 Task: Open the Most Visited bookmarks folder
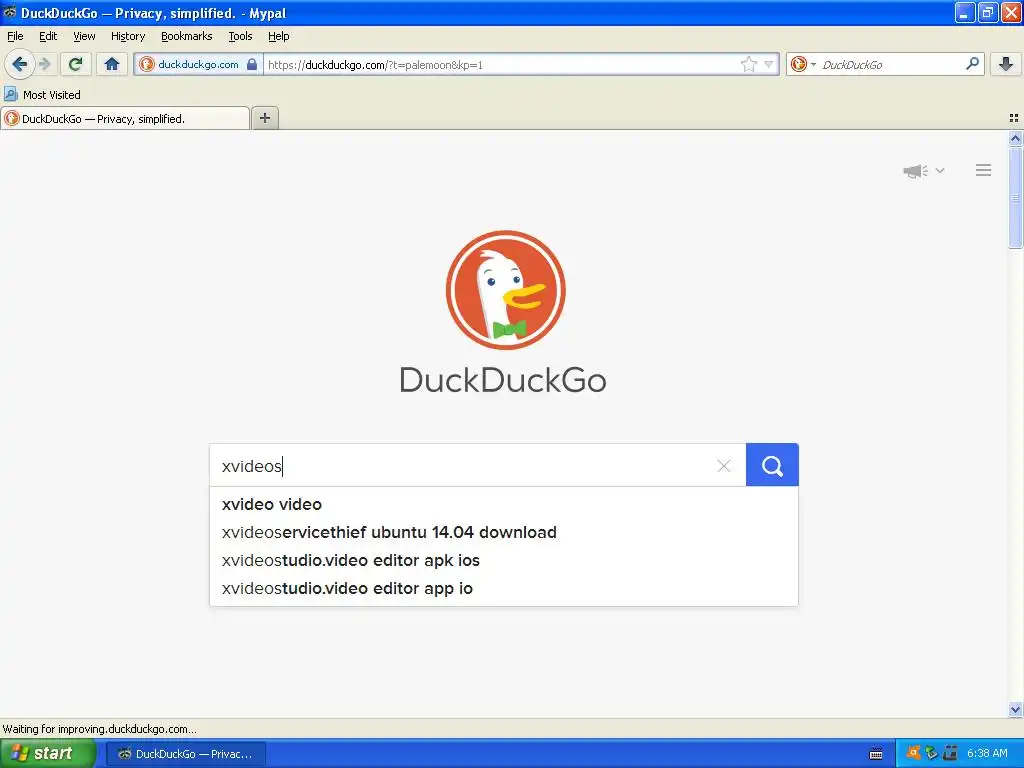coord(42,95)
